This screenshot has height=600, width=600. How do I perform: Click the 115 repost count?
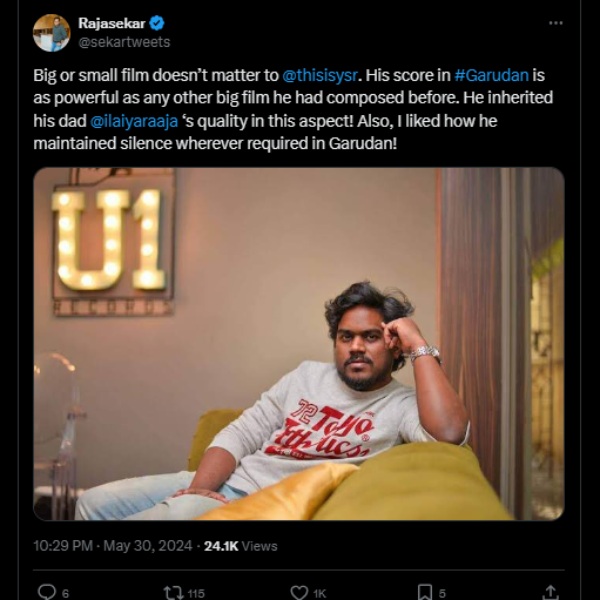coord(195,593)
